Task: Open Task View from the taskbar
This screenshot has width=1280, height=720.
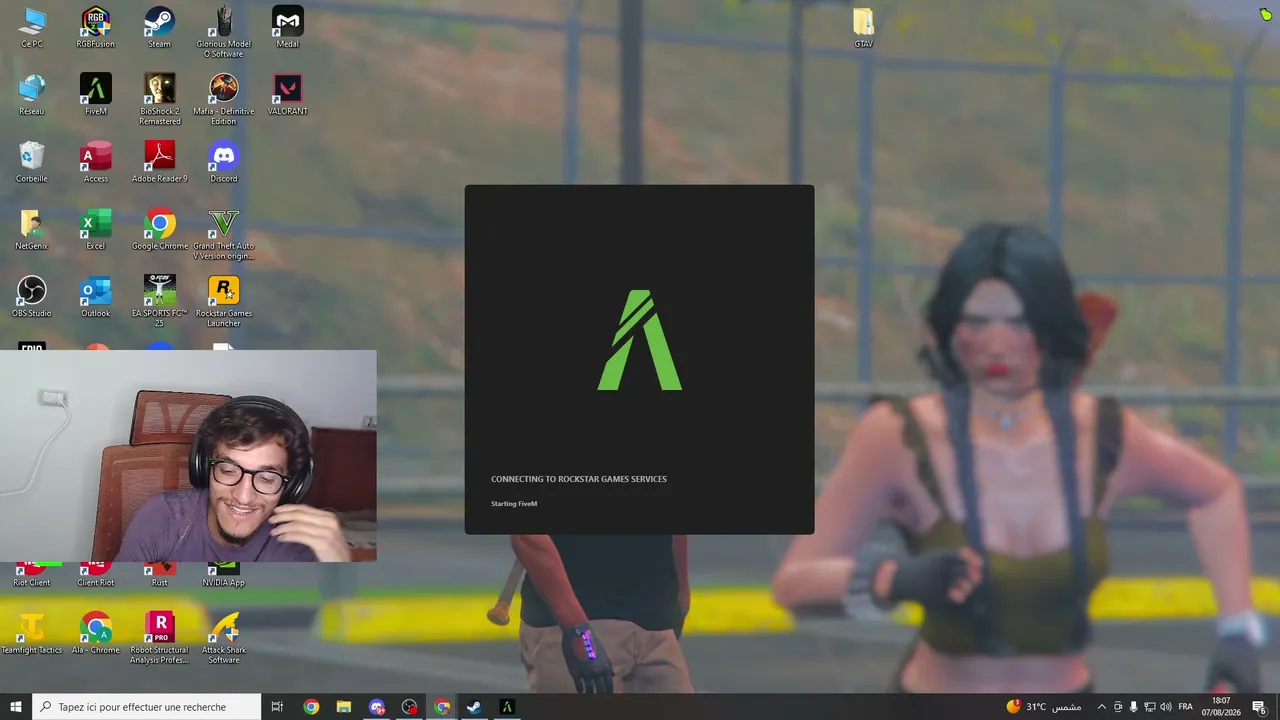Action: point(278,707)
